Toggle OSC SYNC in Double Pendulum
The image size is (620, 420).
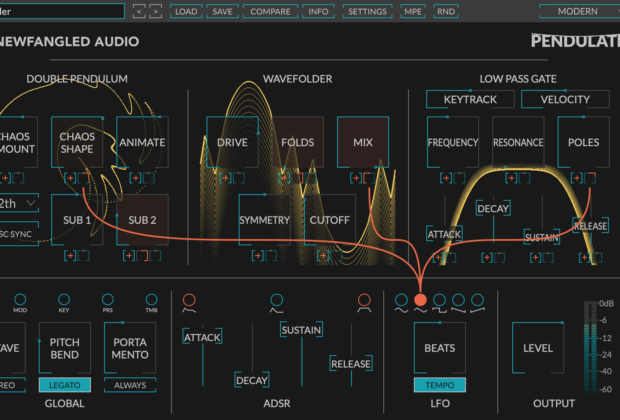click(18, 234)
